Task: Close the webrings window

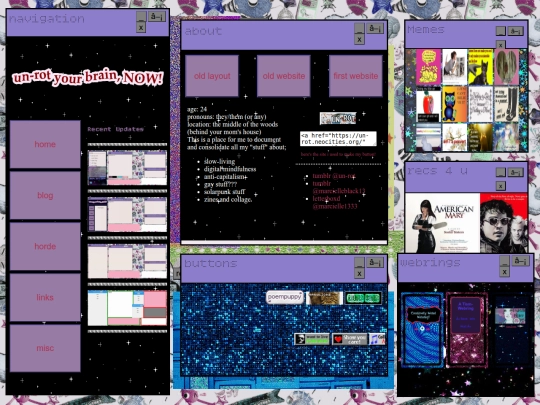Action: point(505,272)
